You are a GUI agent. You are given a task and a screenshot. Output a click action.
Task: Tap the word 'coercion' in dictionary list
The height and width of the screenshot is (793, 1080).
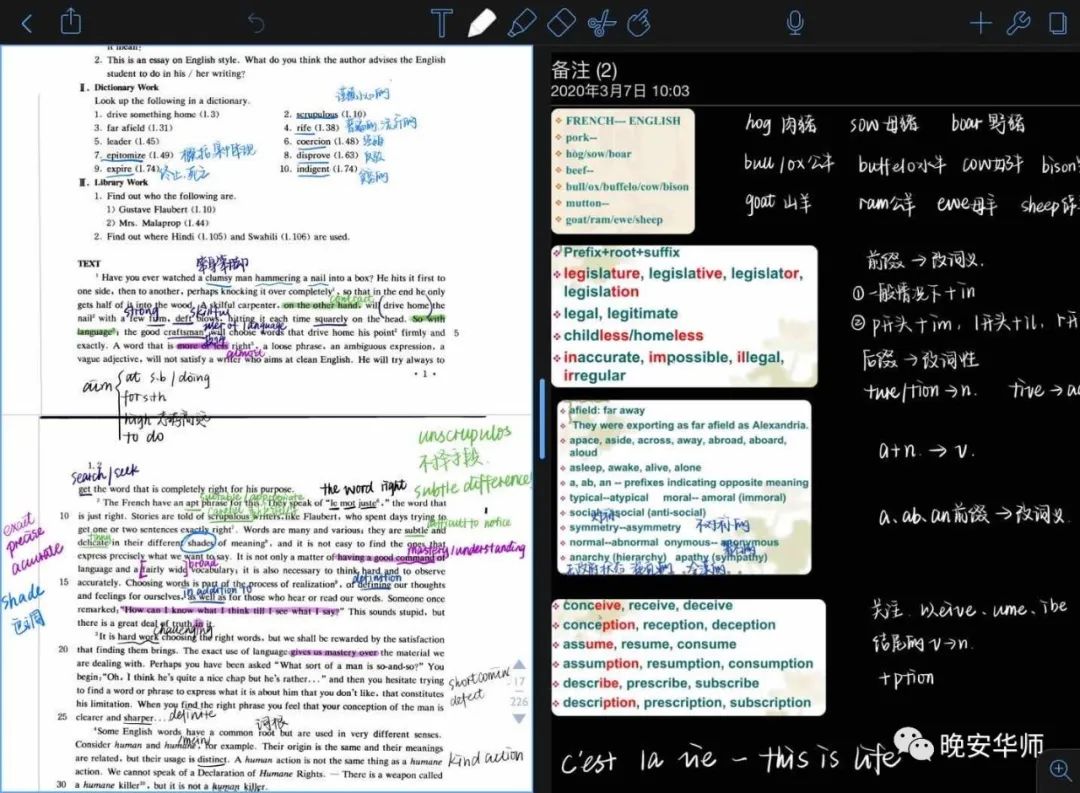tap(313, 141)
